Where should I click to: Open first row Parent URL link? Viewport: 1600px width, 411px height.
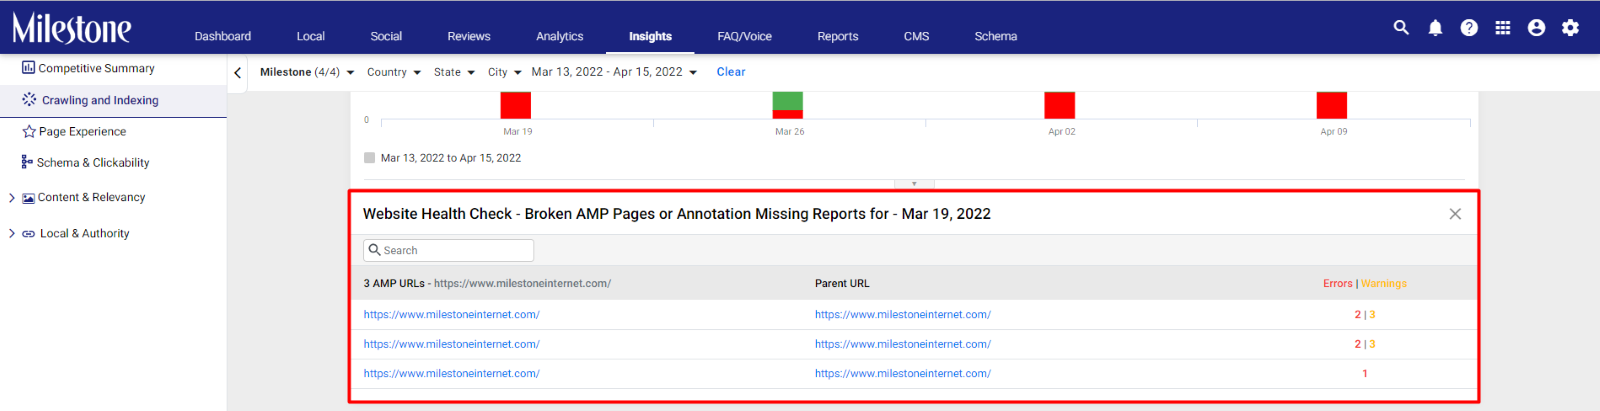903,314
